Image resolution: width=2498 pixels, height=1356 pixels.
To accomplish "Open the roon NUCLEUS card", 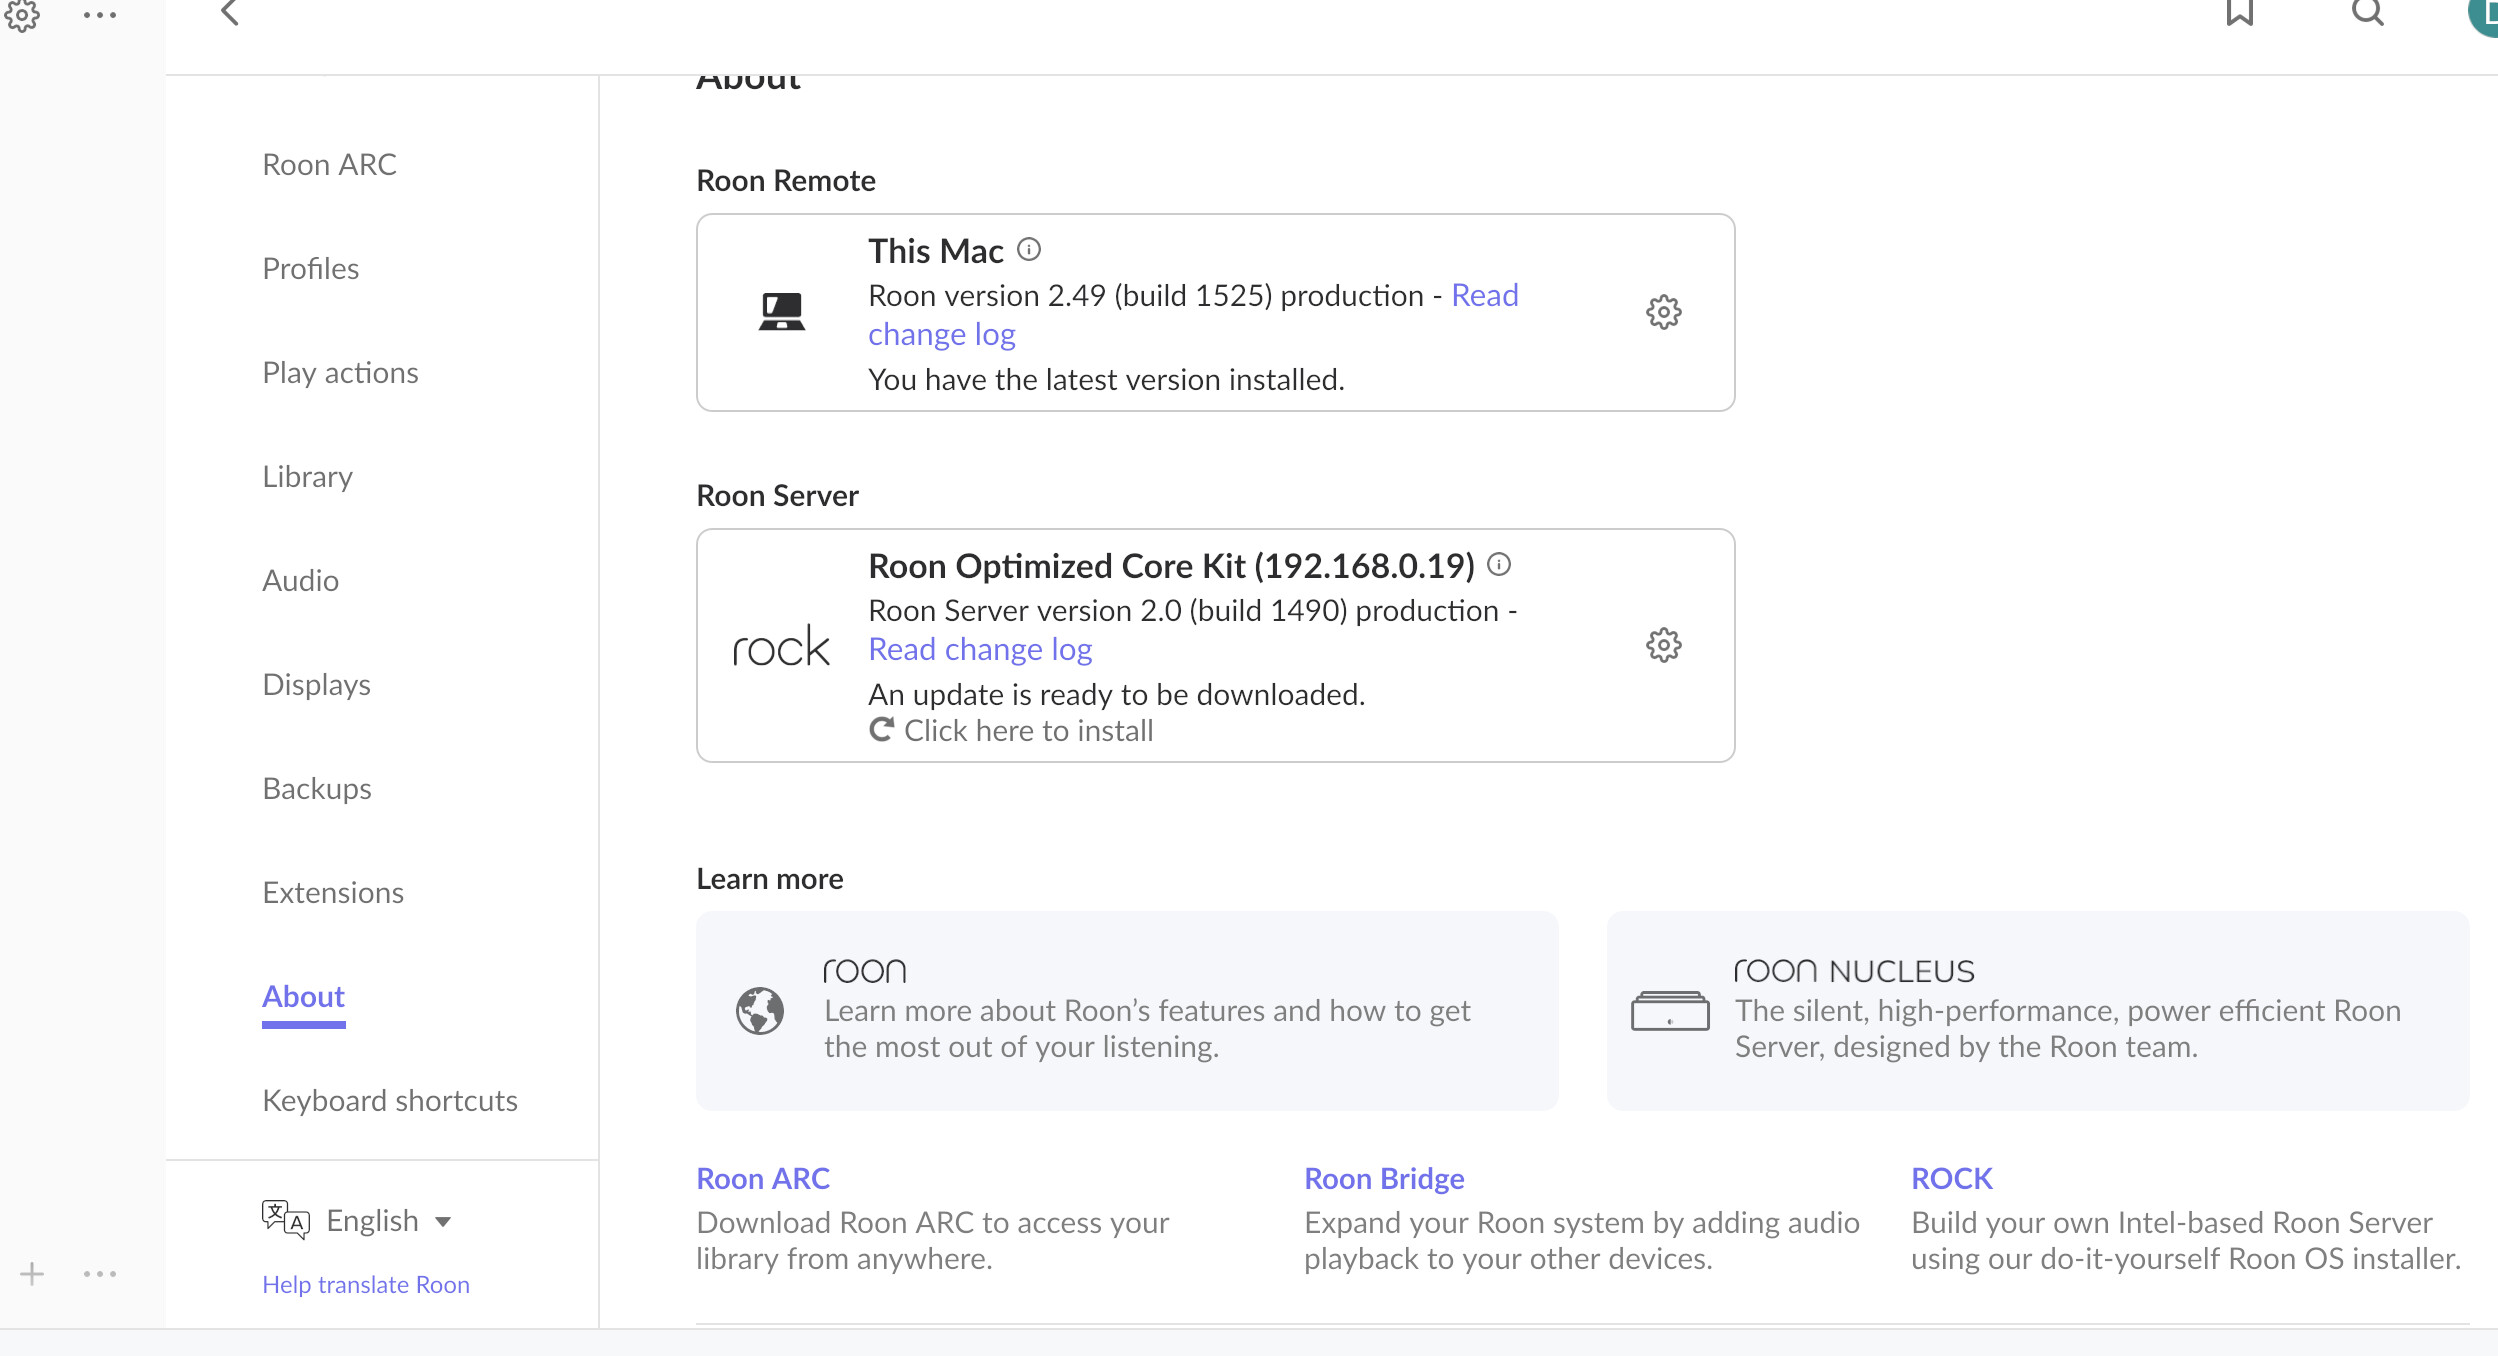I will click(2038, 1010).
